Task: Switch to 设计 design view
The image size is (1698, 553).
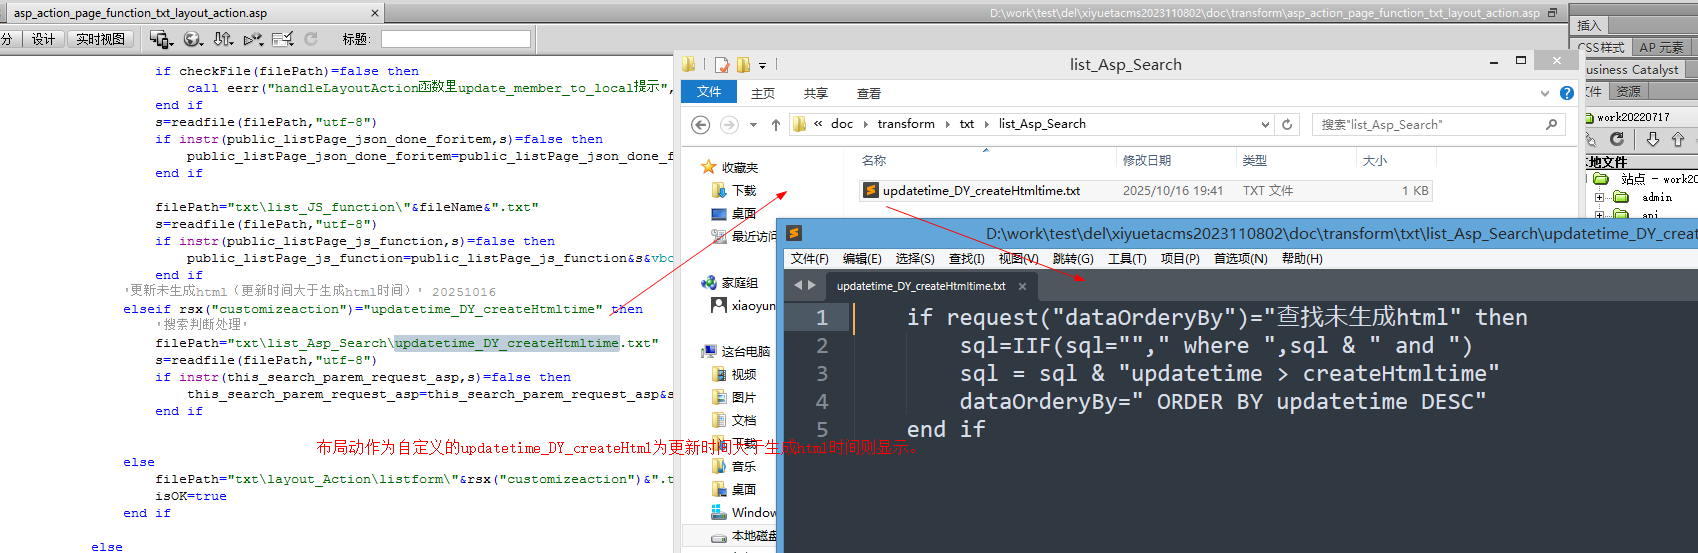Action: [x=43, y=39]
